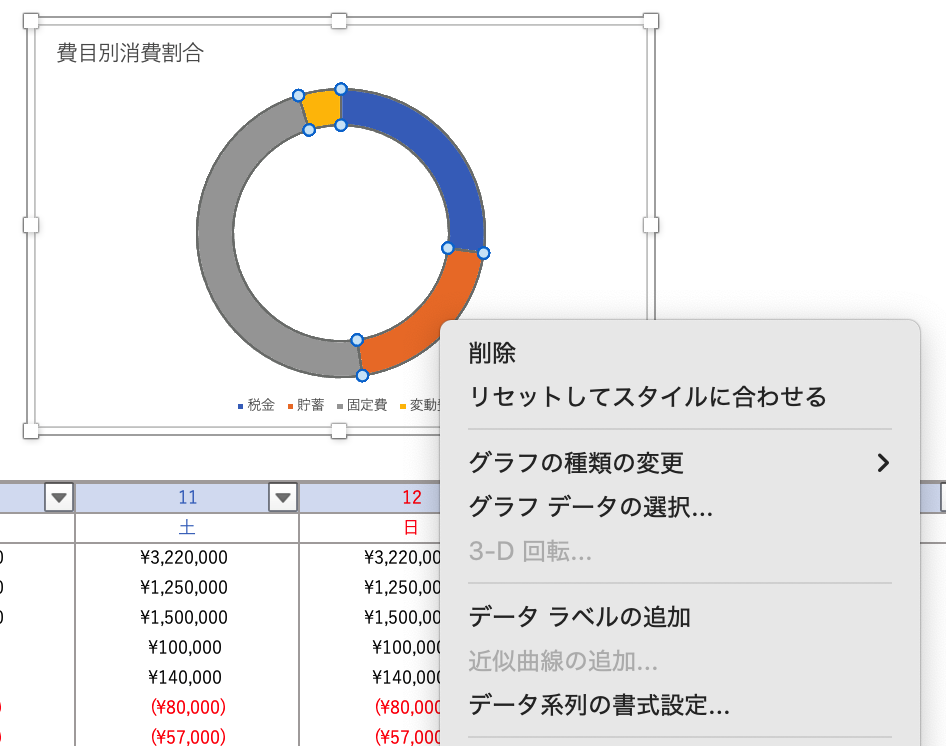Image resolution: width=946 pixels, height=746 pixels.
Task: Click 削除 in the context menu
Action: coord(492,353)
